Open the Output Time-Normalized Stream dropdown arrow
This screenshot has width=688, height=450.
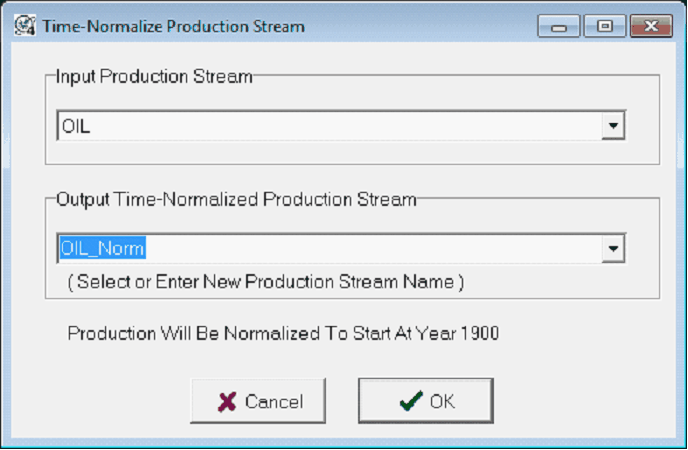click(612, 248)
